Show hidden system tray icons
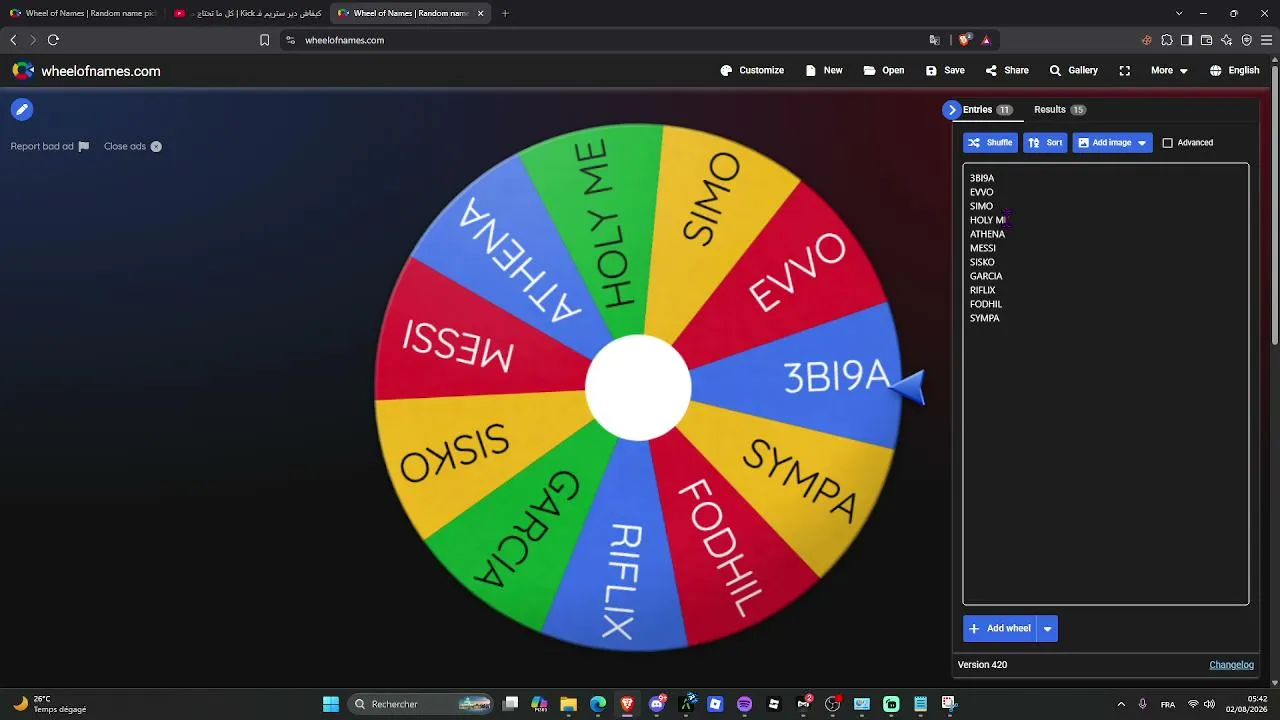This screenshot has height=720, width=1280. pos(1121,704)
